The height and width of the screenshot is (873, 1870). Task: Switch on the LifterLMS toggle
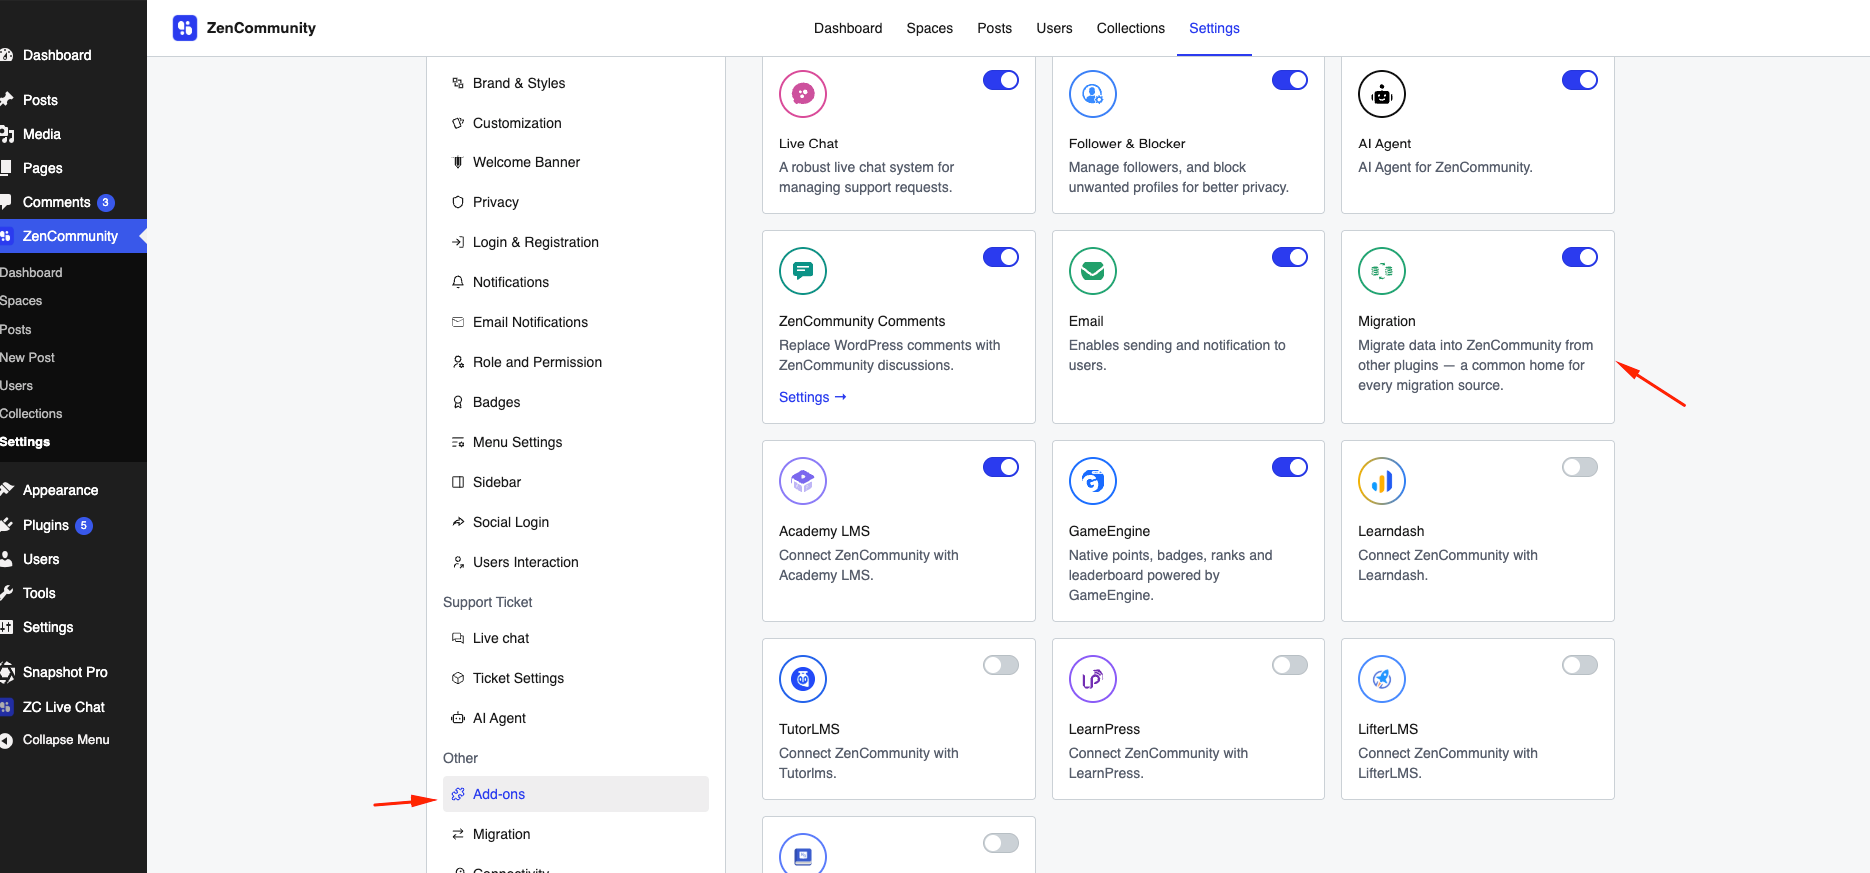pyautogui.click(x=1580, y=665)
